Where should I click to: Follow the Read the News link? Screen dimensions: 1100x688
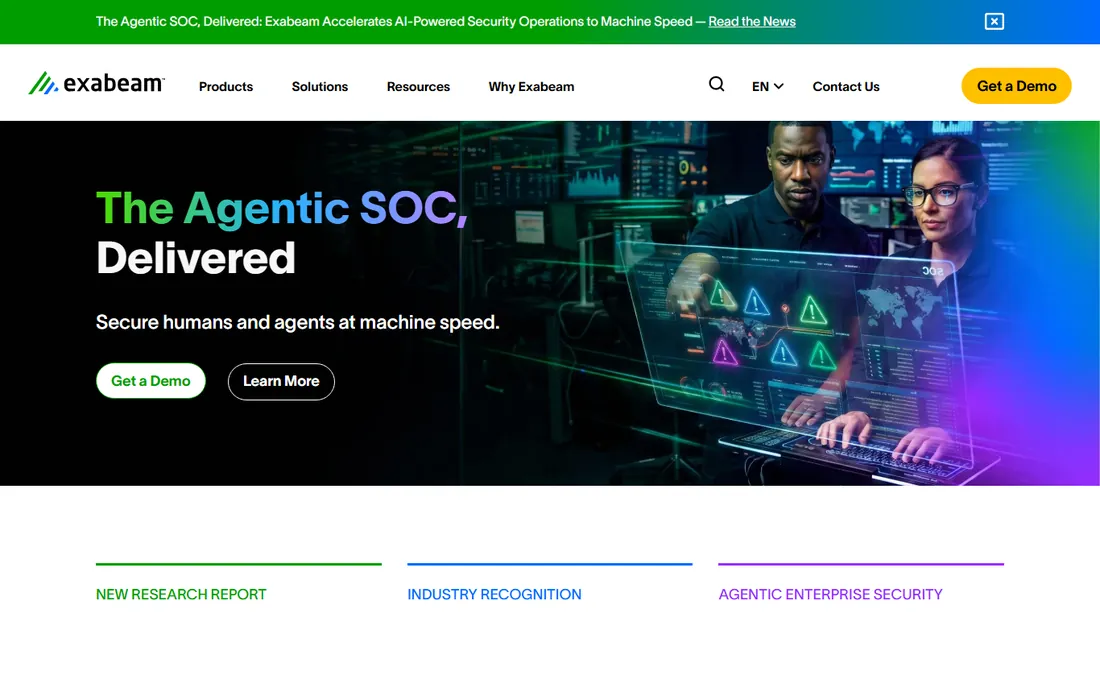pos(752,22)
